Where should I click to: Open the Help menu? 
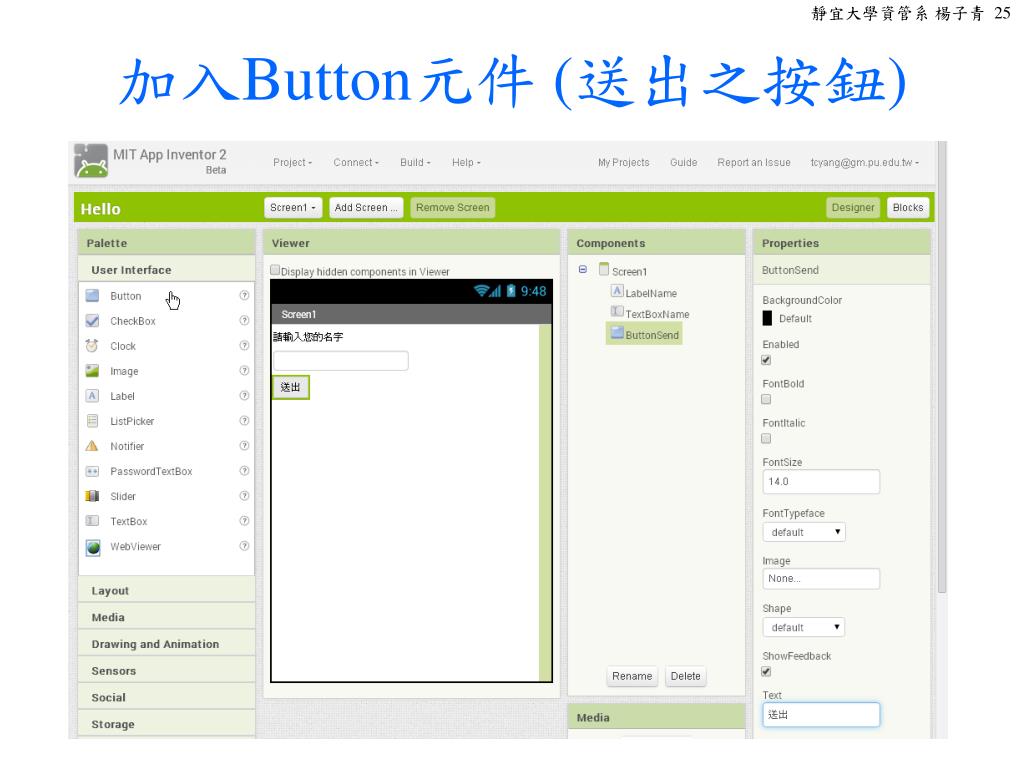466,163
